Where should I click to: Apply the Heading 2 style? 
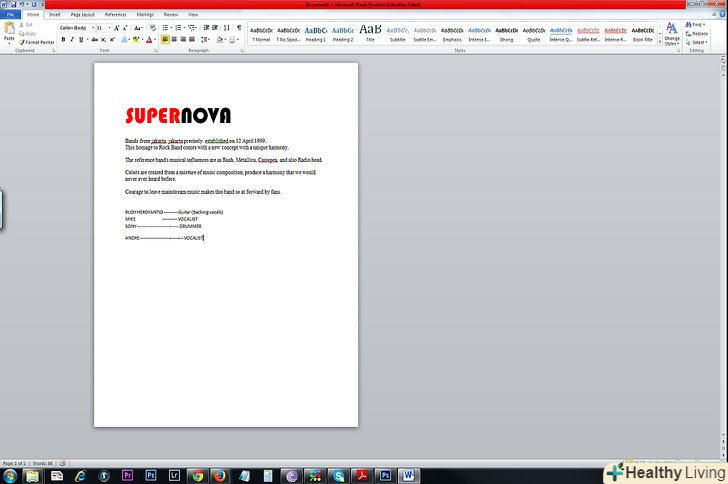click(343, 34)
